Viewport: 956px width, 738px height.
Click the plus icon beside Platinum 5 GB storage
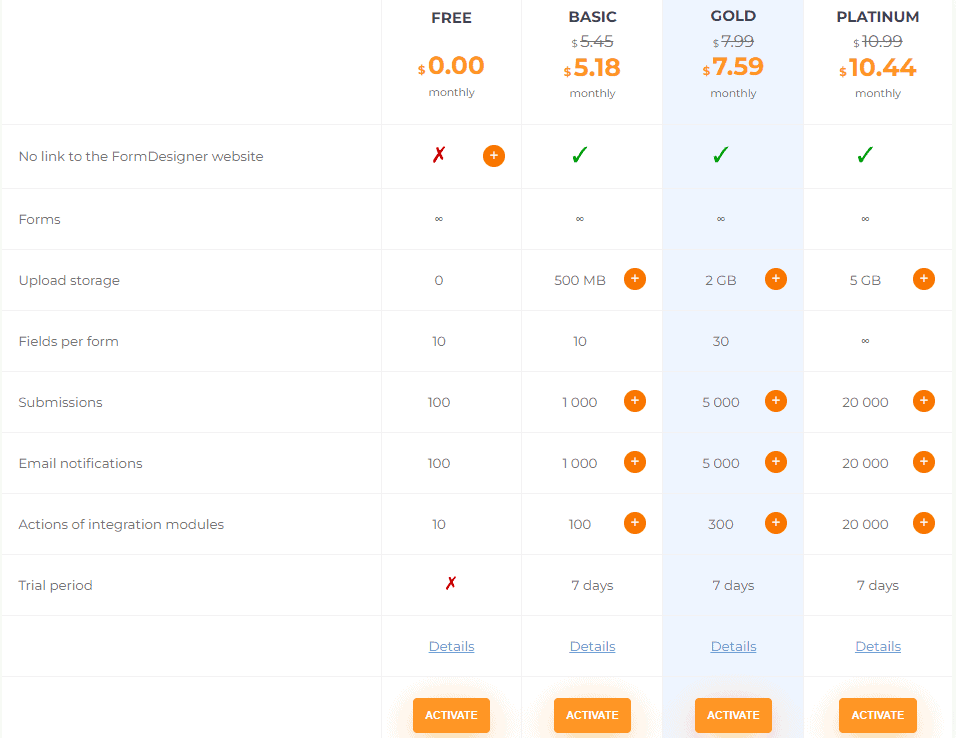point(923,279)
